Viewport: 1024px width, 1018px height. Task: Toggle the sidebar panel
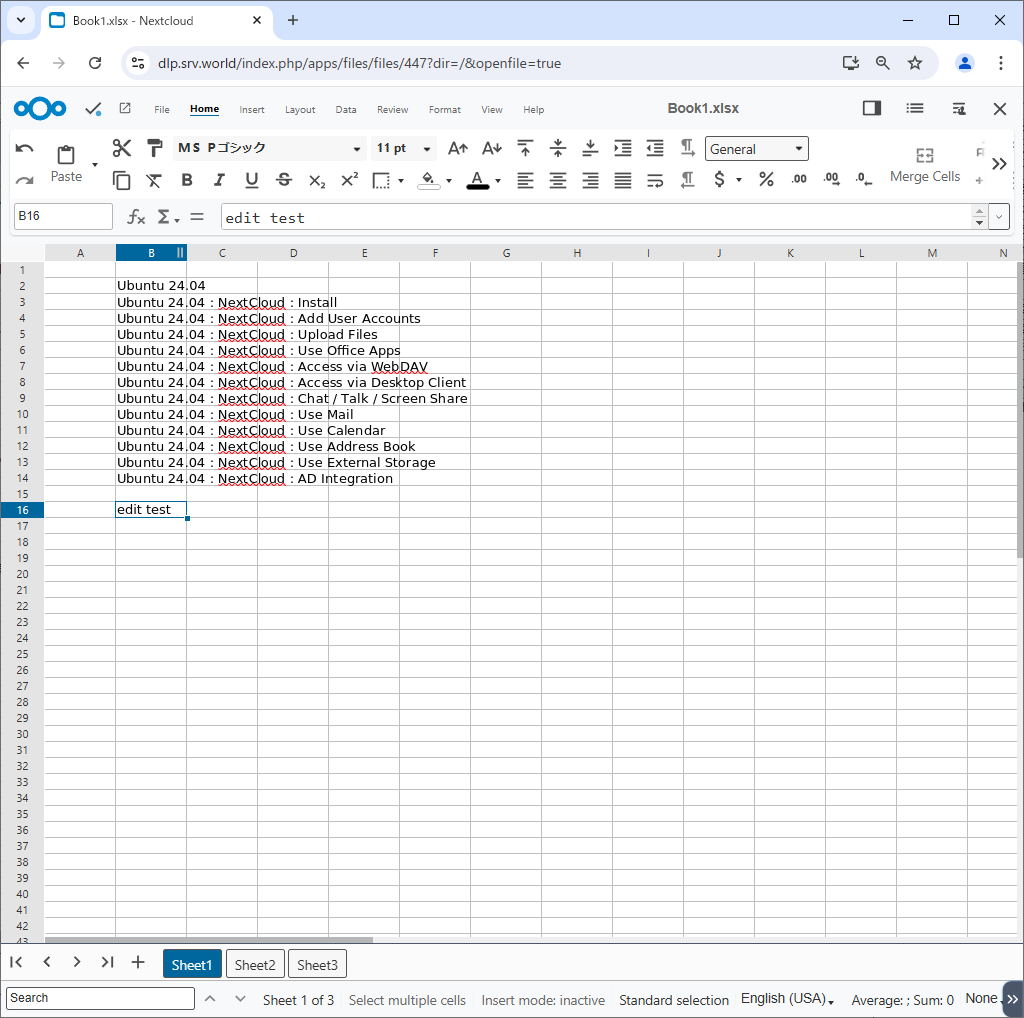pos(872,108)
